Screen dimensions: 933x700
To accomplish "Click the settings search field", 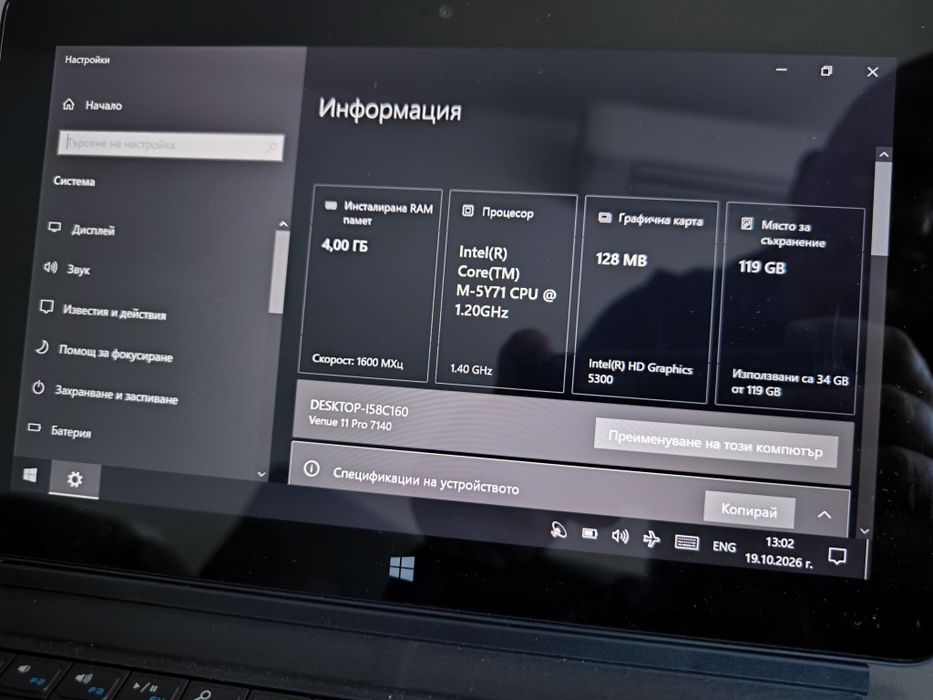I will [170, 145].
